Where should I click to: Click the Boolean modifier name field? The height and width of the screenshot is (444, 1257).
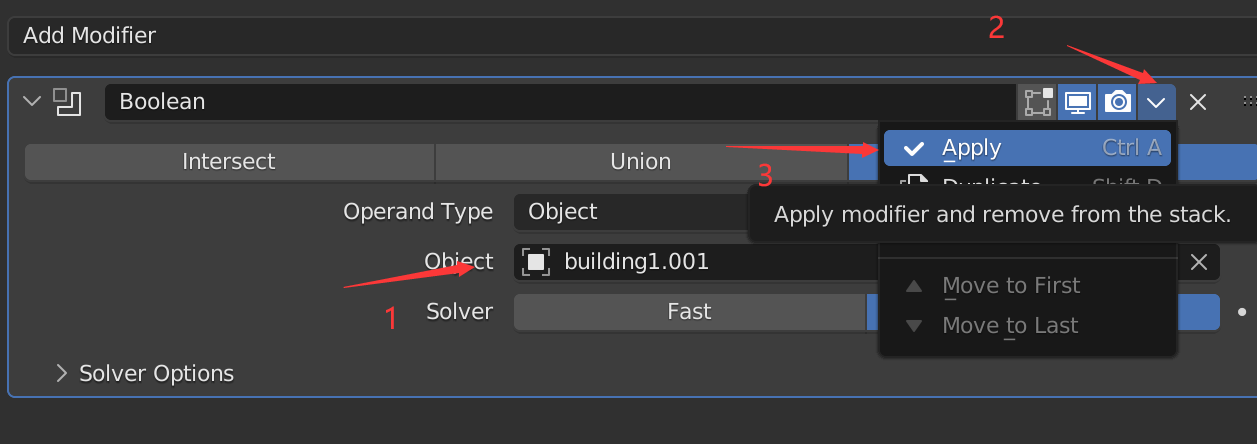coord(560,102)
